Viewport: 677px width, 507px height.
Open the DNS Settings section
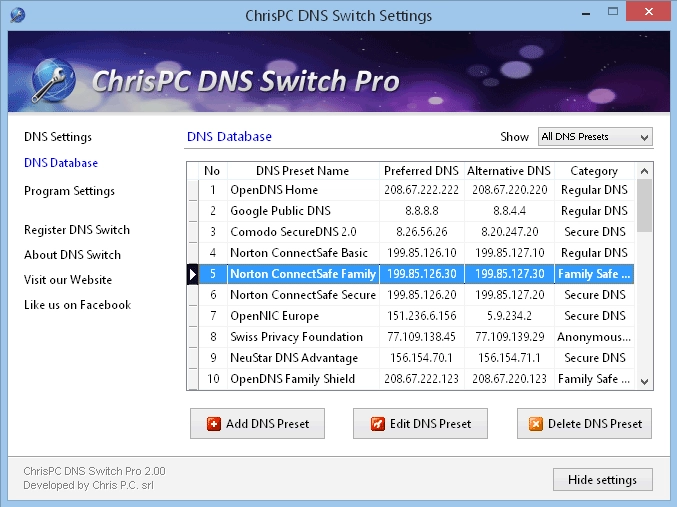tap(58, 137)
